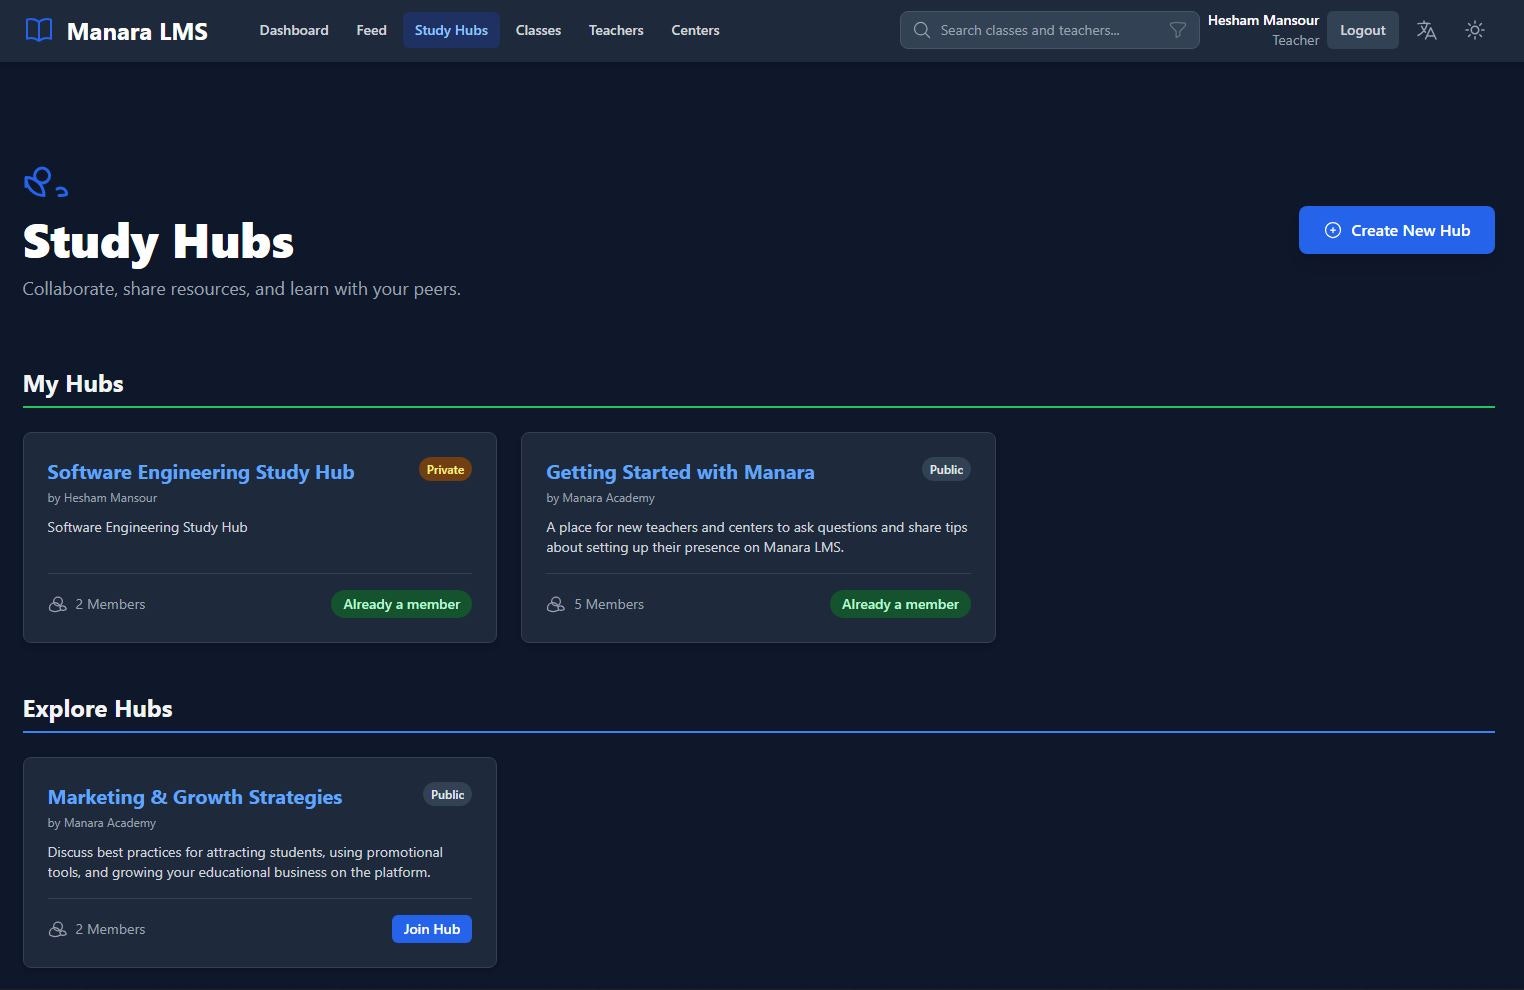The width and height of the screenshot is (1524, 990).
Task: Click the Manara LMS book logo icon
Action: (x=37, y=30)
